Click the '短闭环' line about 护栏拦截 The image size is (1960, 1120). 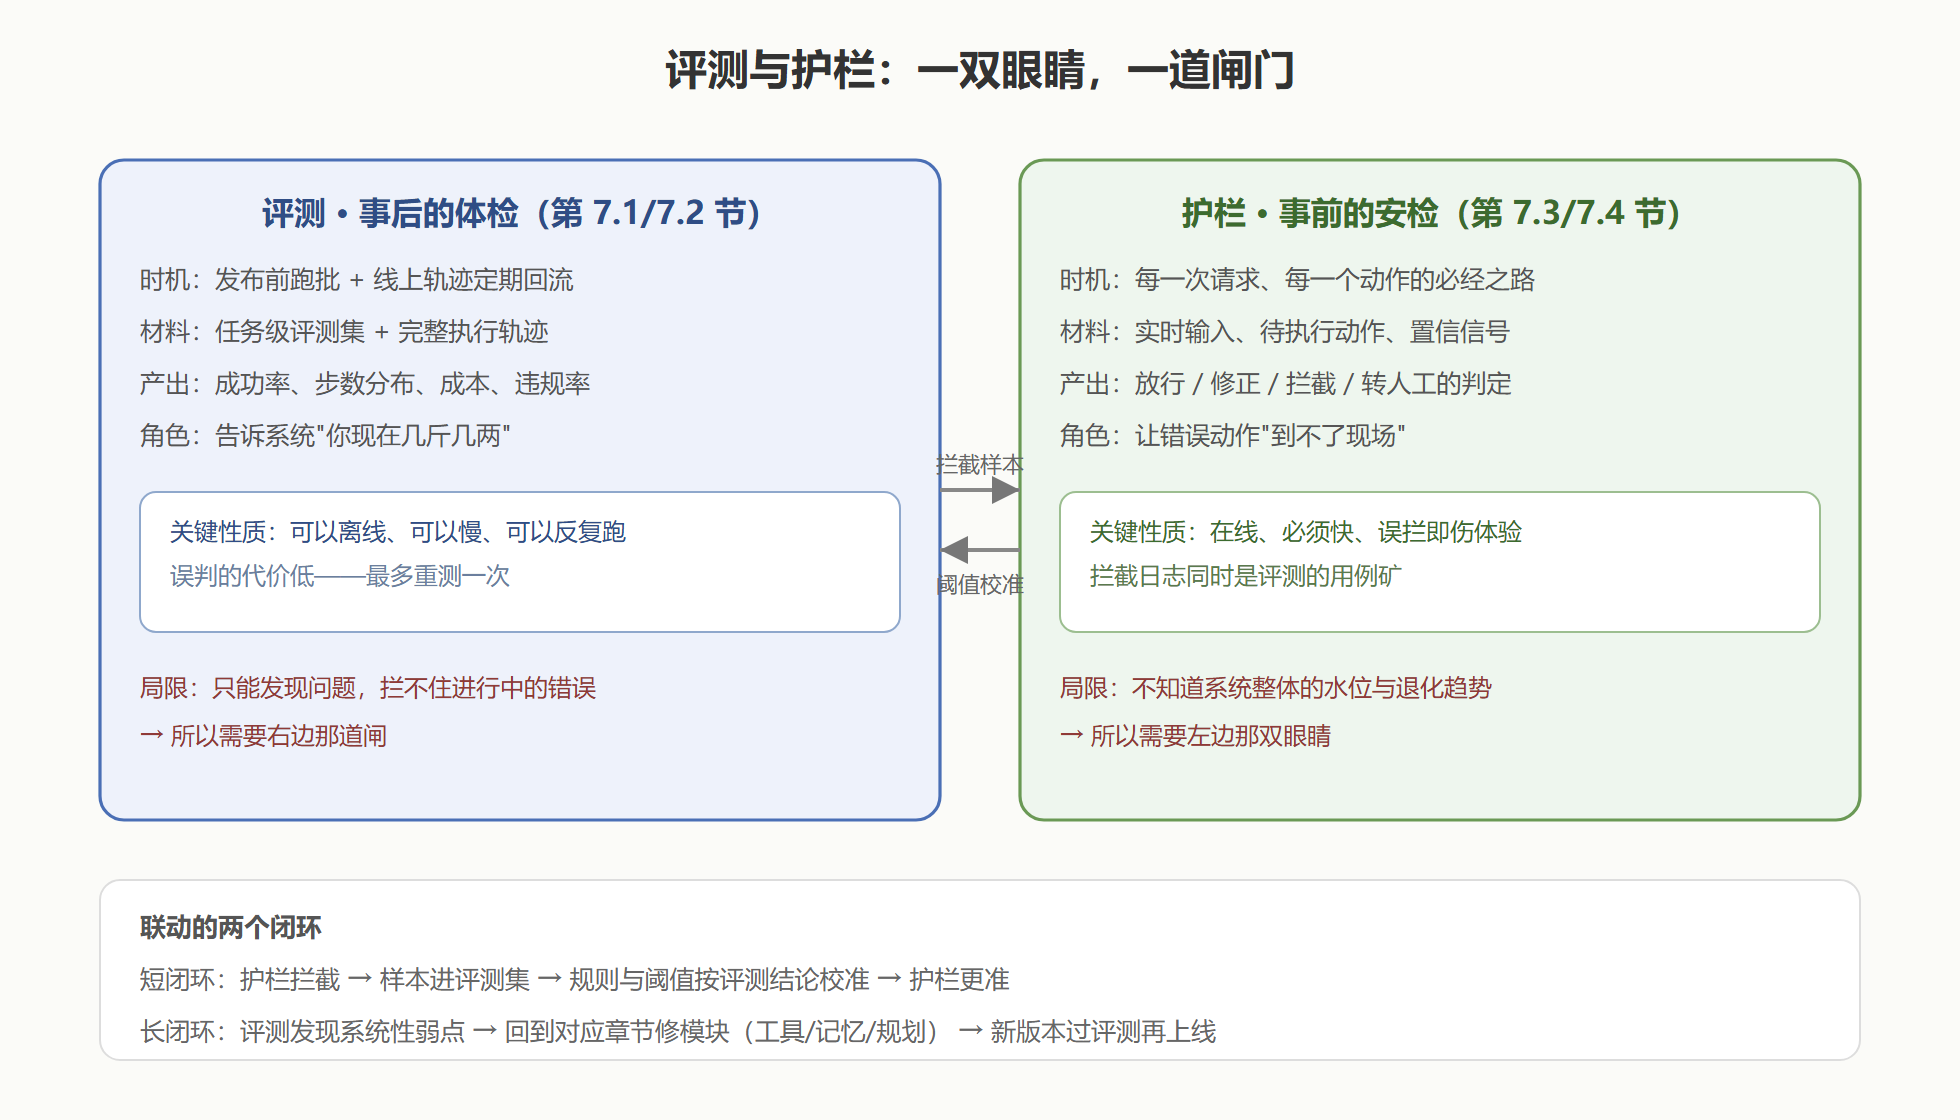click(x=575, y=980)
